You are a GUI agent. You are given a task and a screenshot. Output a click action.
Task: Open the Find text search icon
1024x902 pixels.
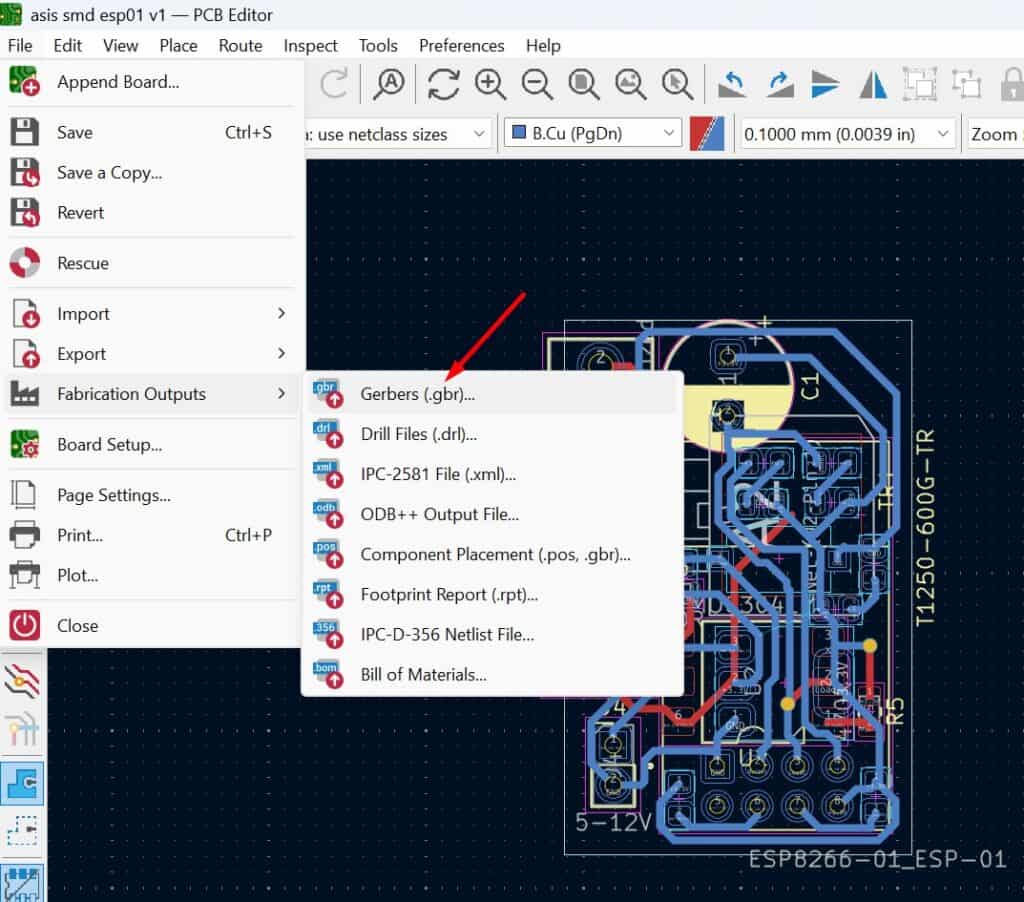tap(389, 85)
